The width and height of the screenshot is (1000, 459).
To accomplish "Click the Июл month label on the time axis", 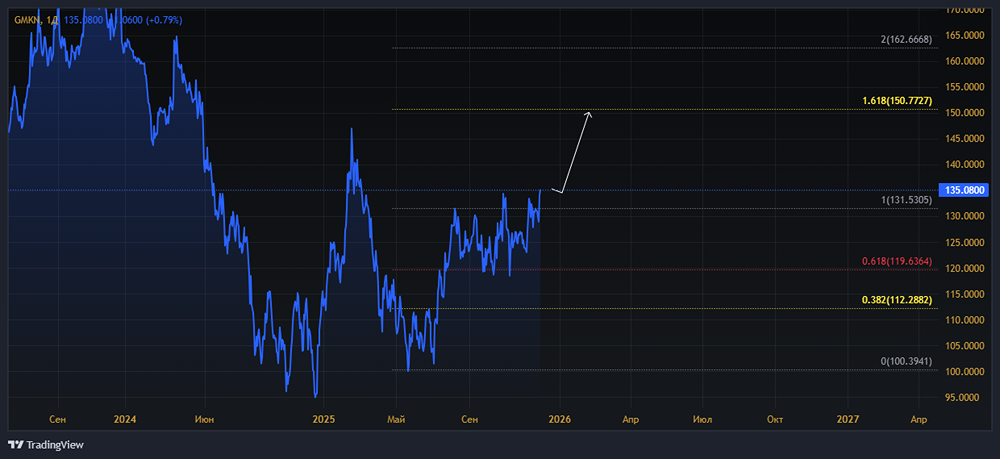I will (702, 420).
